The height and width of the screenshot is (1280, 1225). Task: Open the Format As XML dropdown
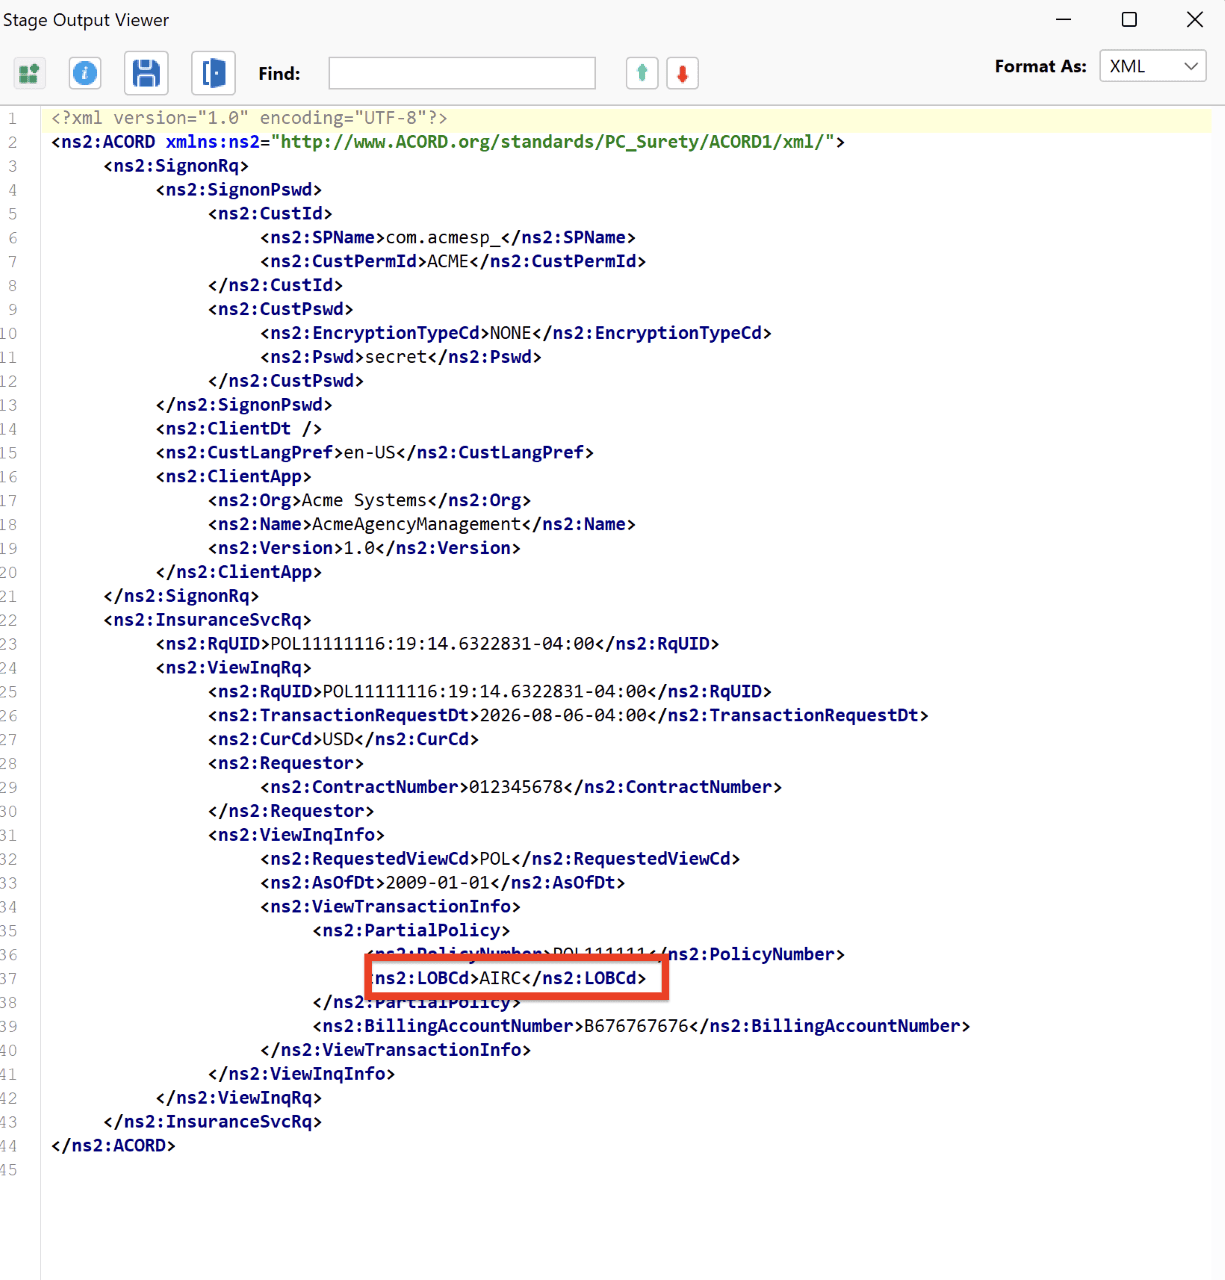point(1153,66)
